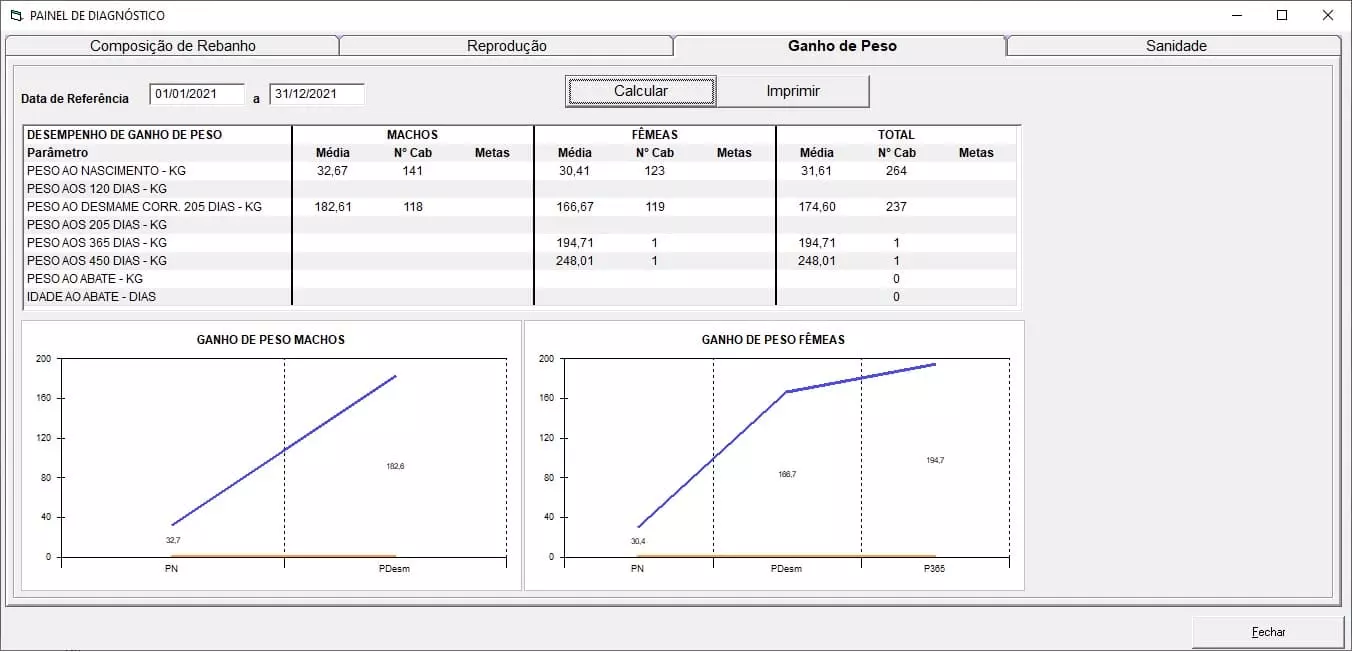This screenshot has height=652, width=1352.
Task: Minimize the diagnostic panel window
Action: [1236, 15]
